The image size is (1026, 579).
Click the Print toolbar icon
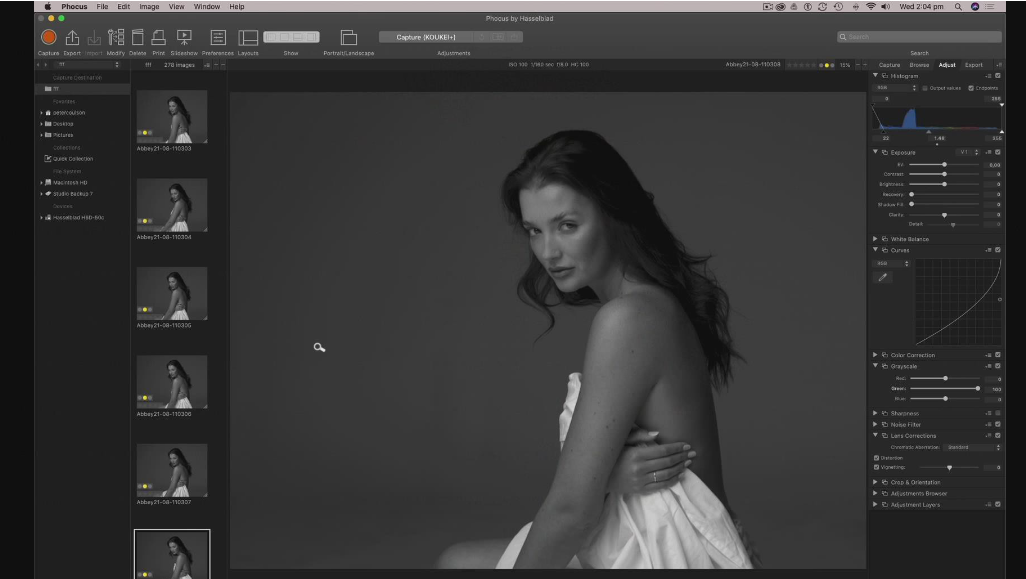pyautogui.click(x=158, y=38)
